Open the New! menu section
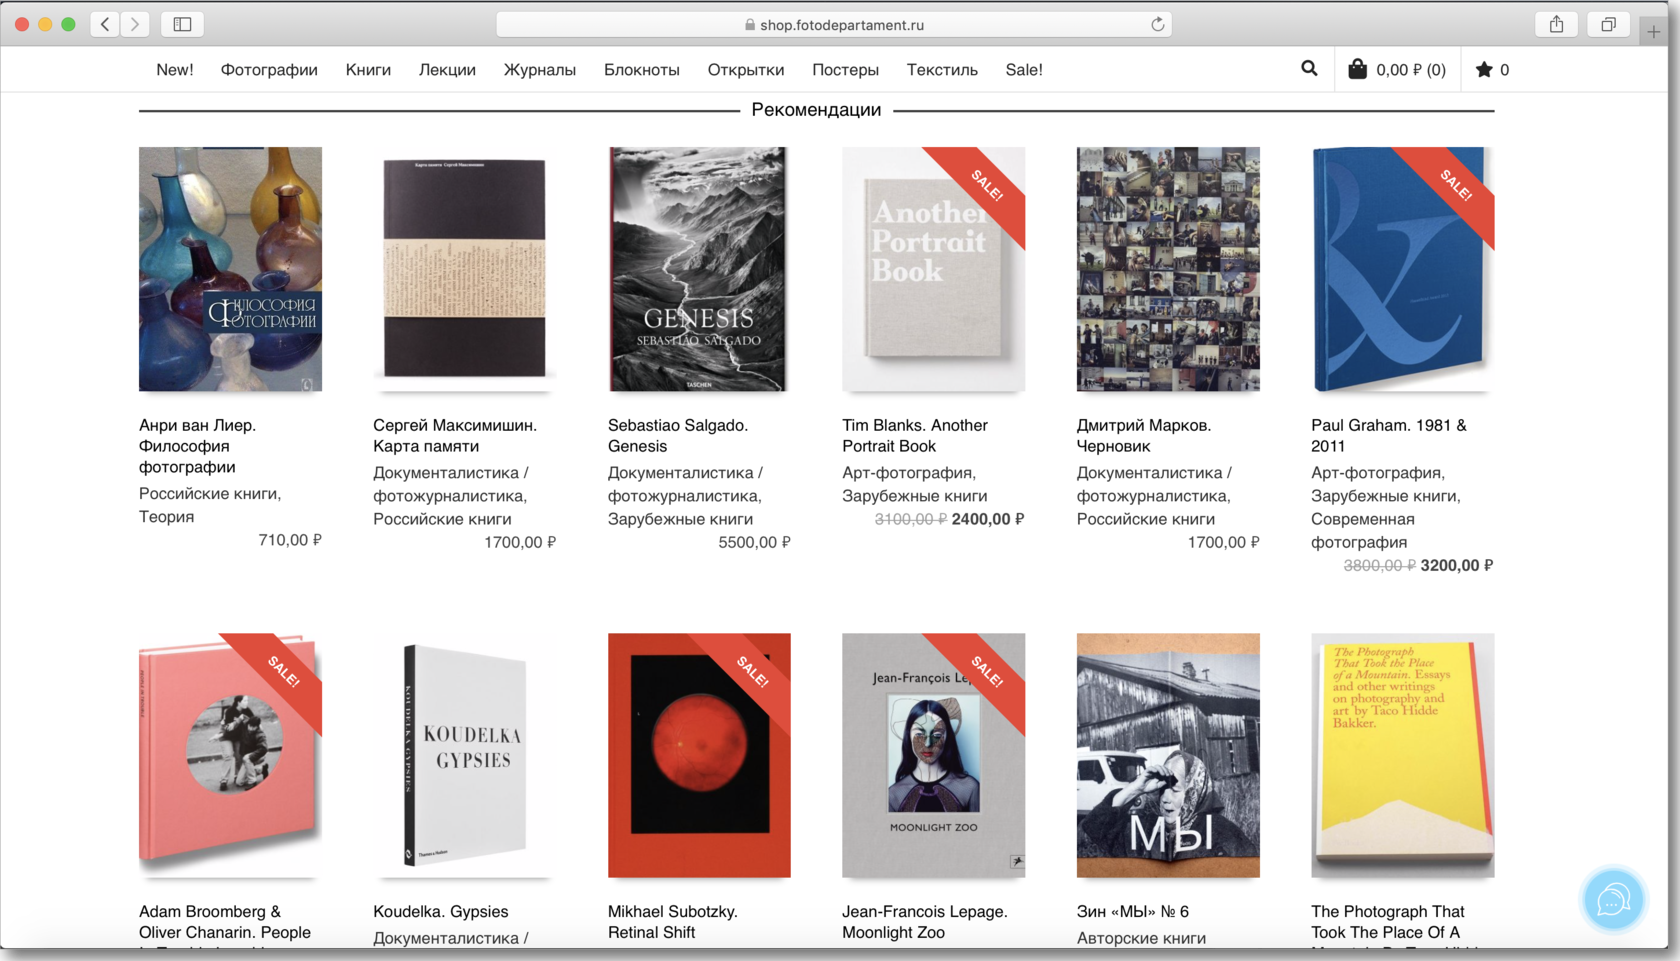Image resolution: width=1680 pixels, height=961 pixels. pyautogui.click(x=175, y=70)
